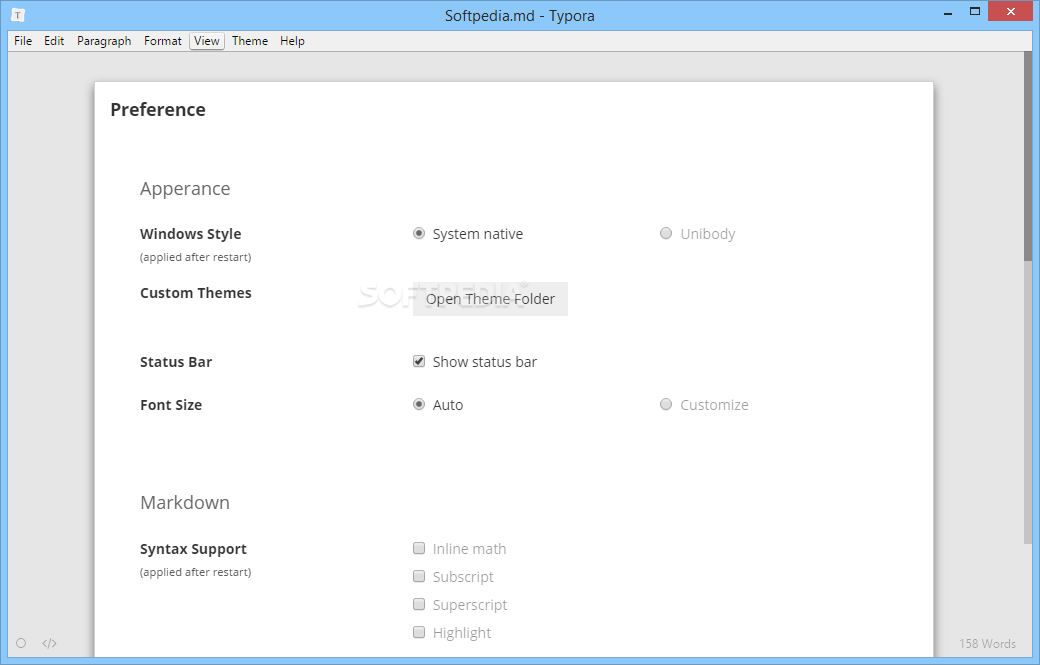Image resolution: width=1040 pixels, height=665 pixels.
Task: Click the Custom Themes label
Action: click(196, 293)
